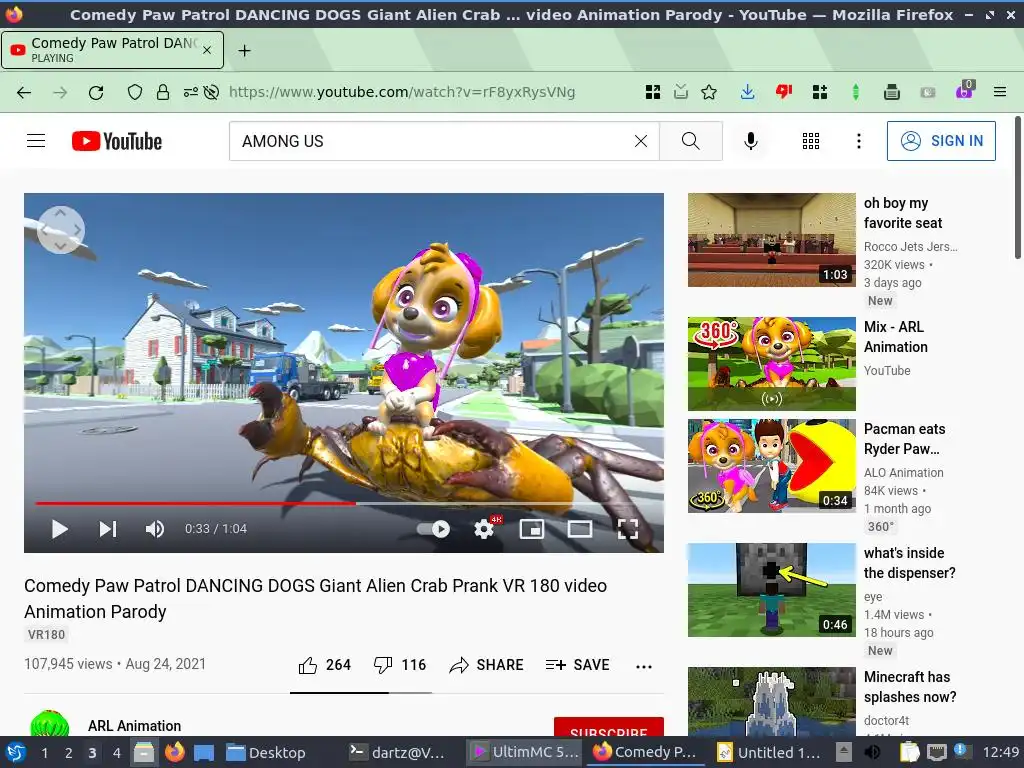Open the dartz@V... terminal taskbar entry
This screenshot has width=1024, height=768.
click(x=396, y=753)
